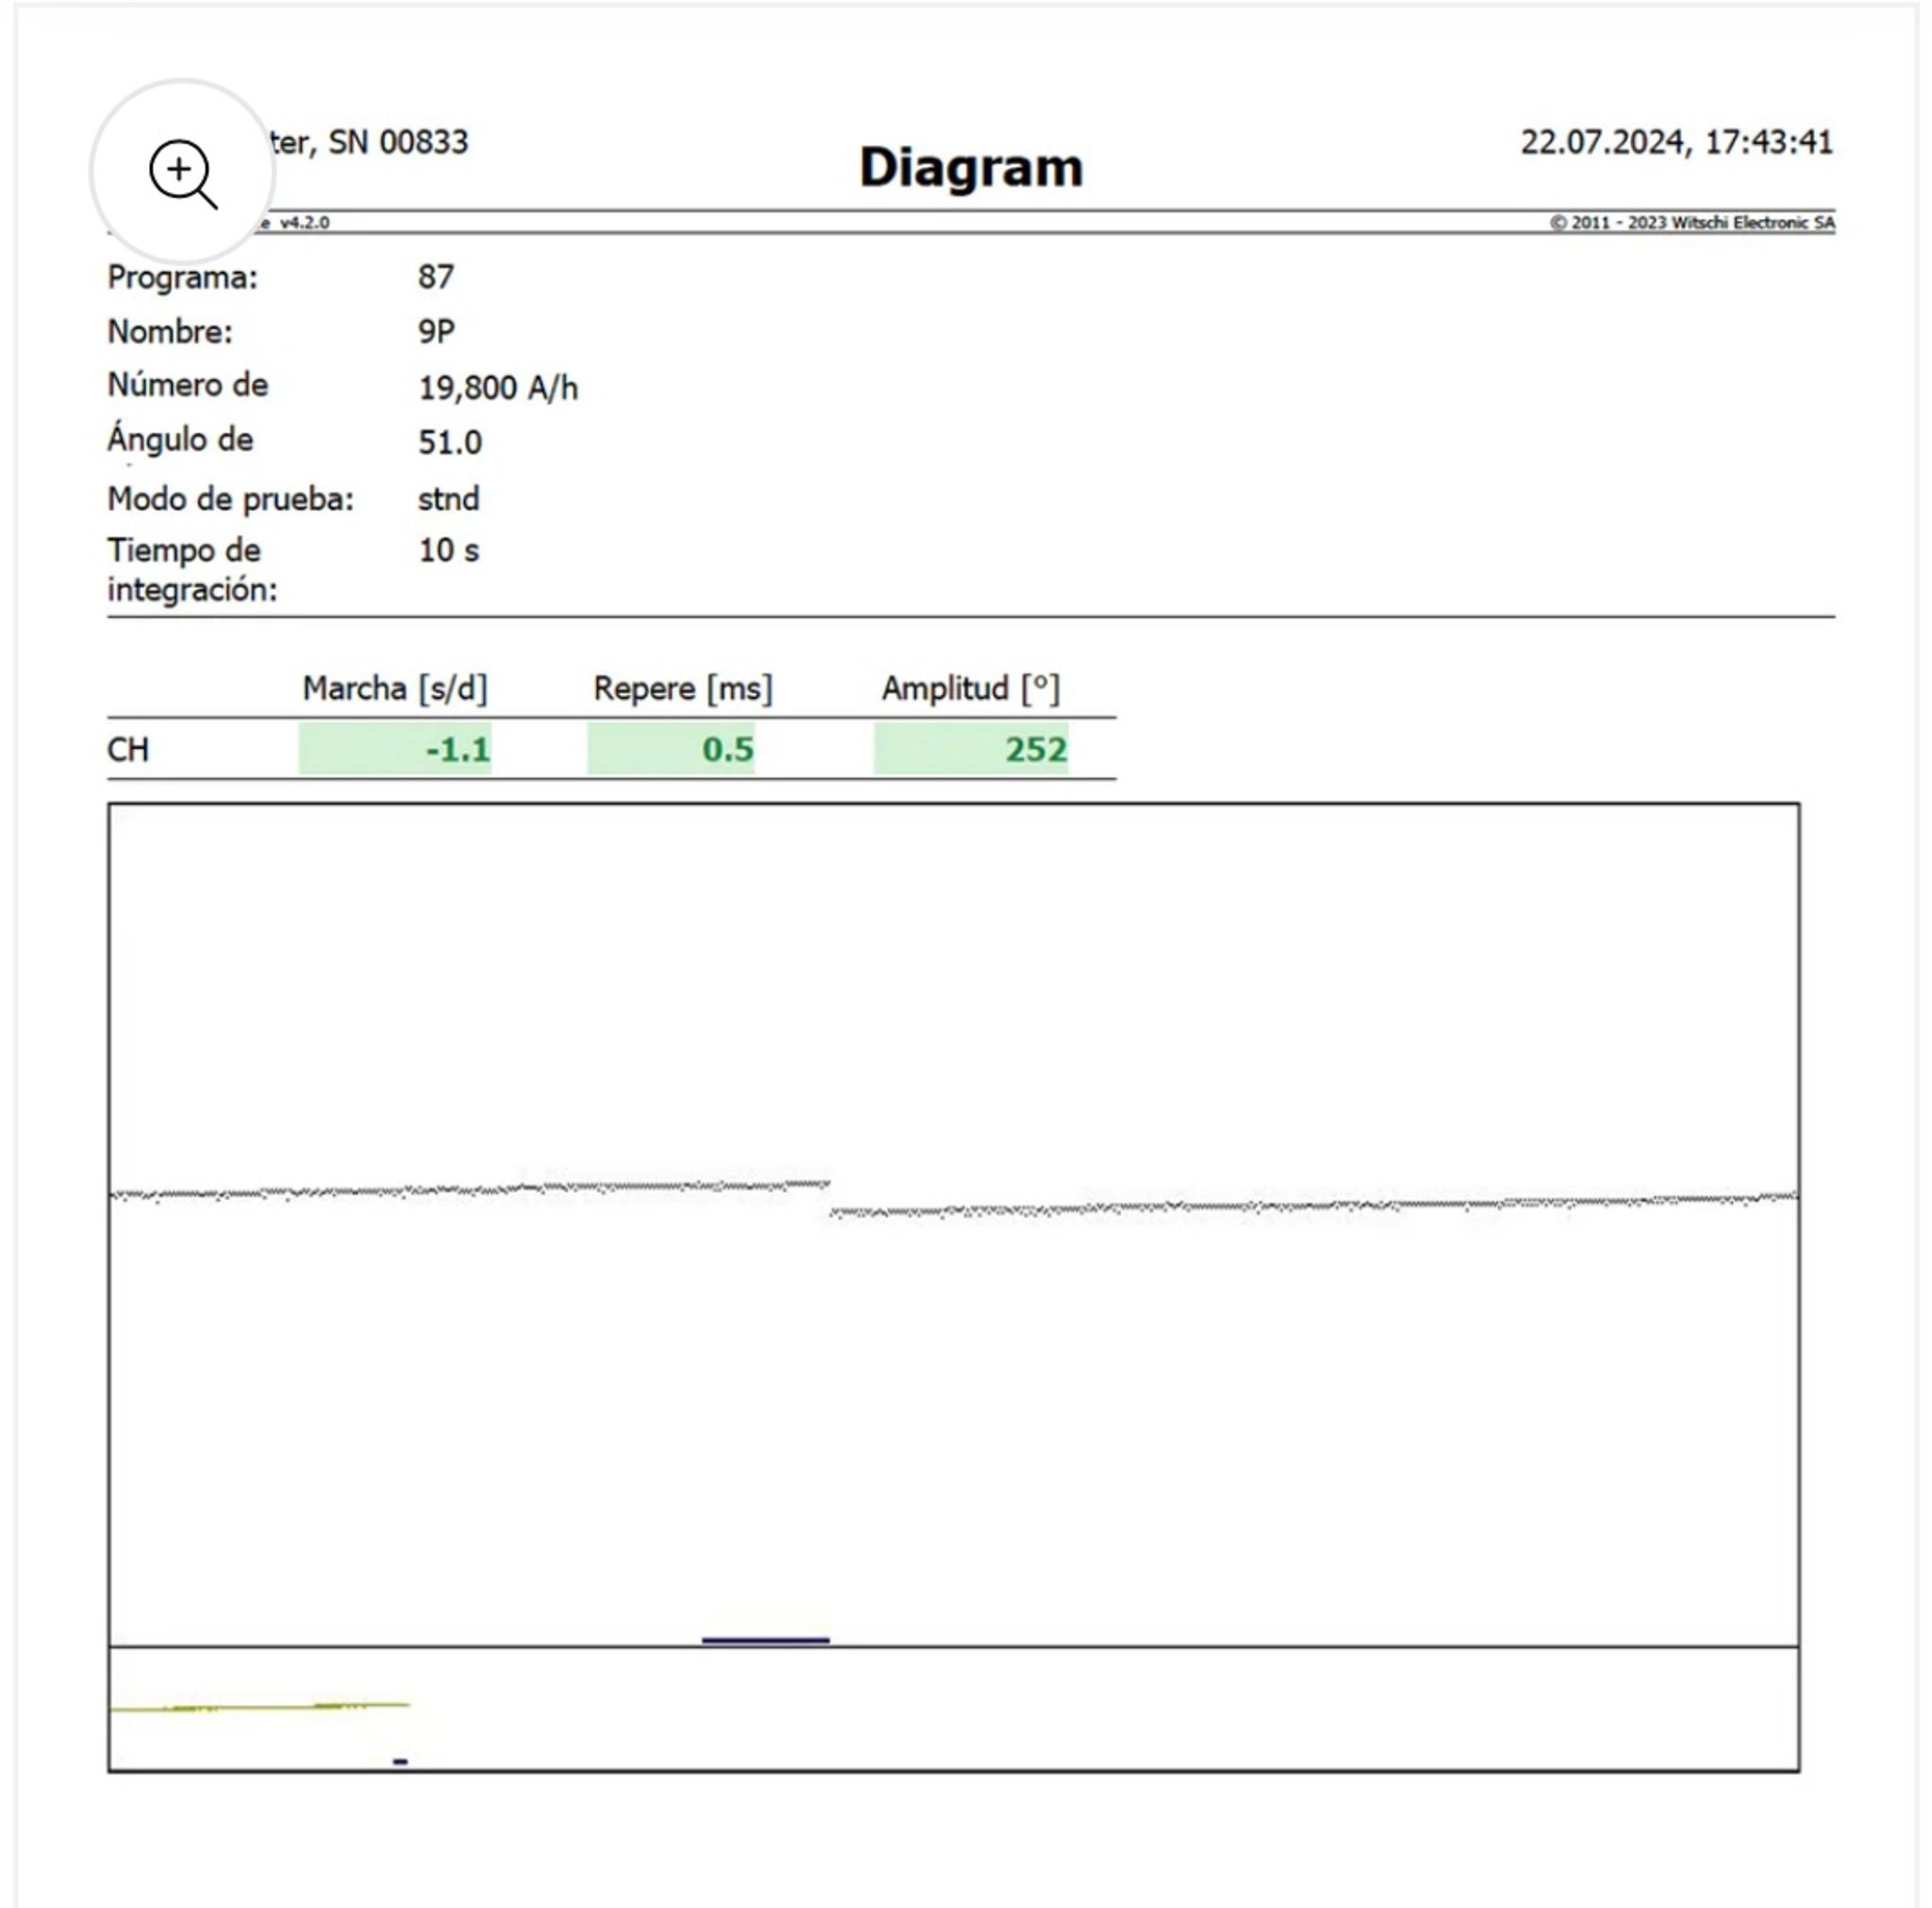This screenshot has width=1932, height=1908.
Task: Click the yellow trace in the lower panel
Action: tap(260, 1707)
